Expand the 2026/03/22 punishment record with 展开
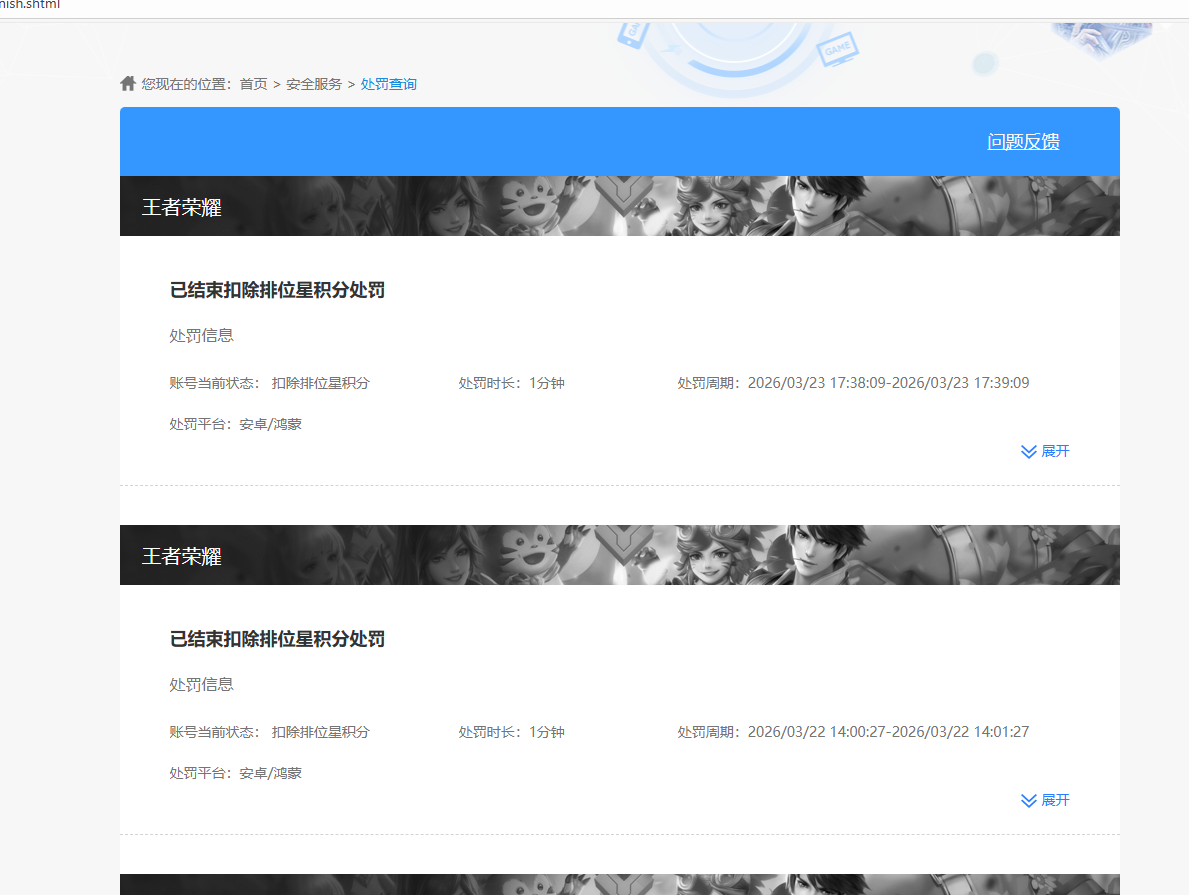Screen dimensions: 1189x895 click(x=1045, y=800)
